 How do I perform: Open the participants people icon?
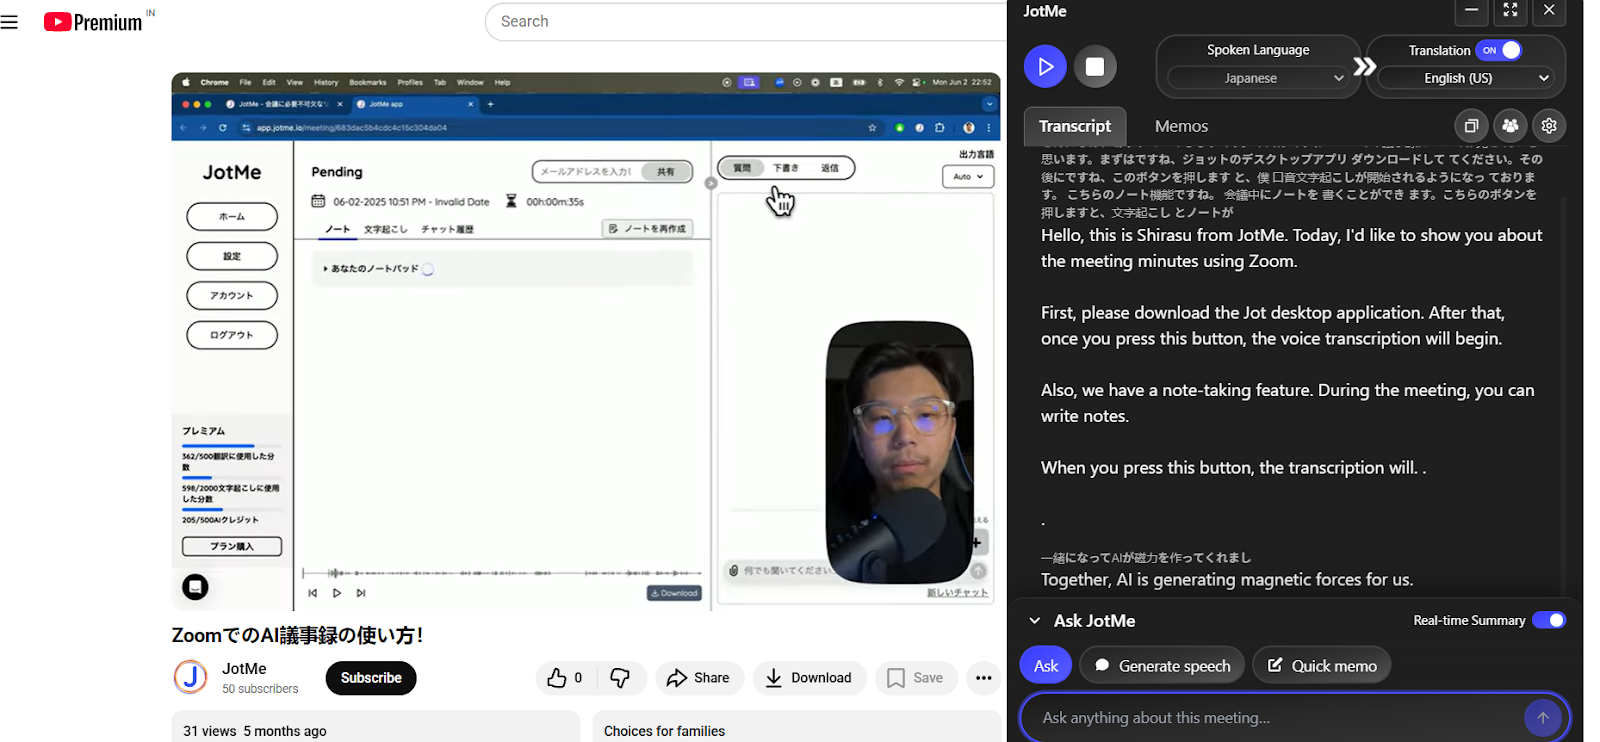pyautogui.click(x=1510, y=126)
